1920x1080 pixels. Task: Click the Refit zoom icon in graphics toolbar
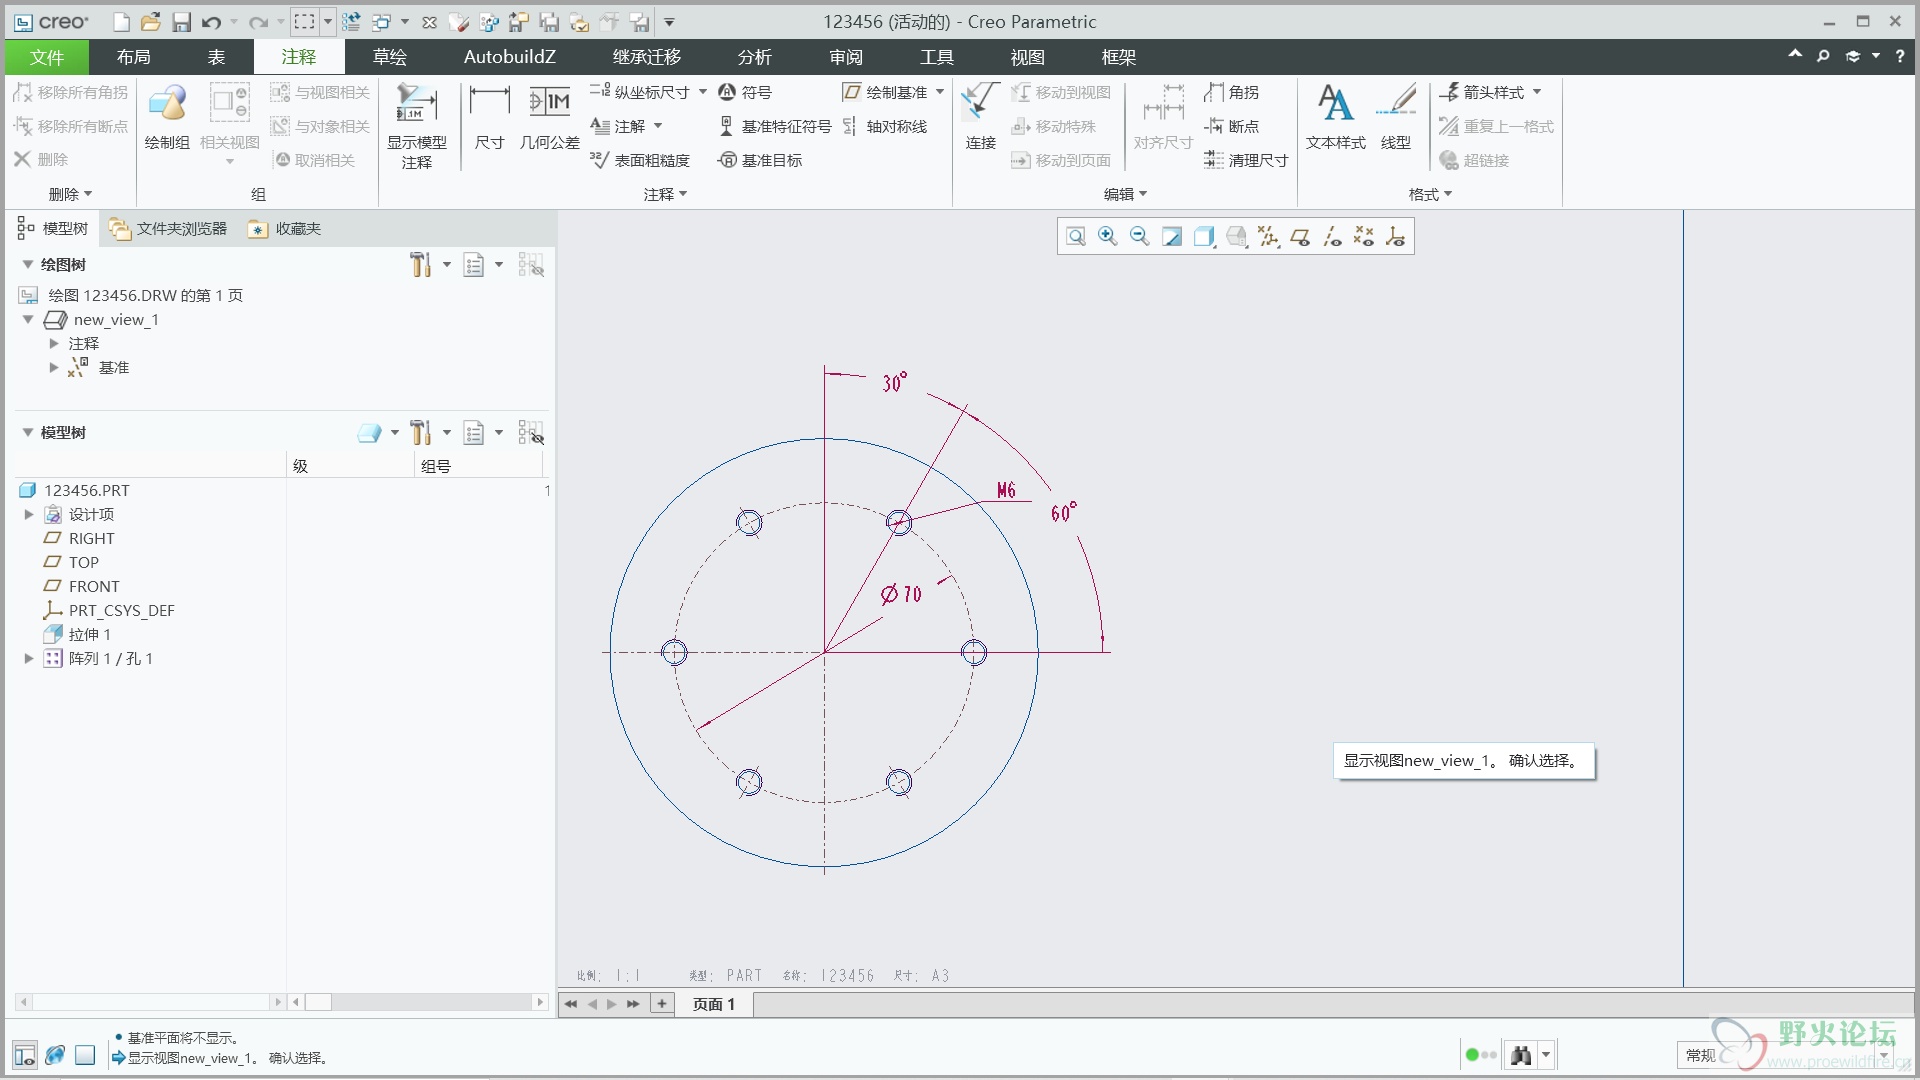click(x=1076, y=236)
